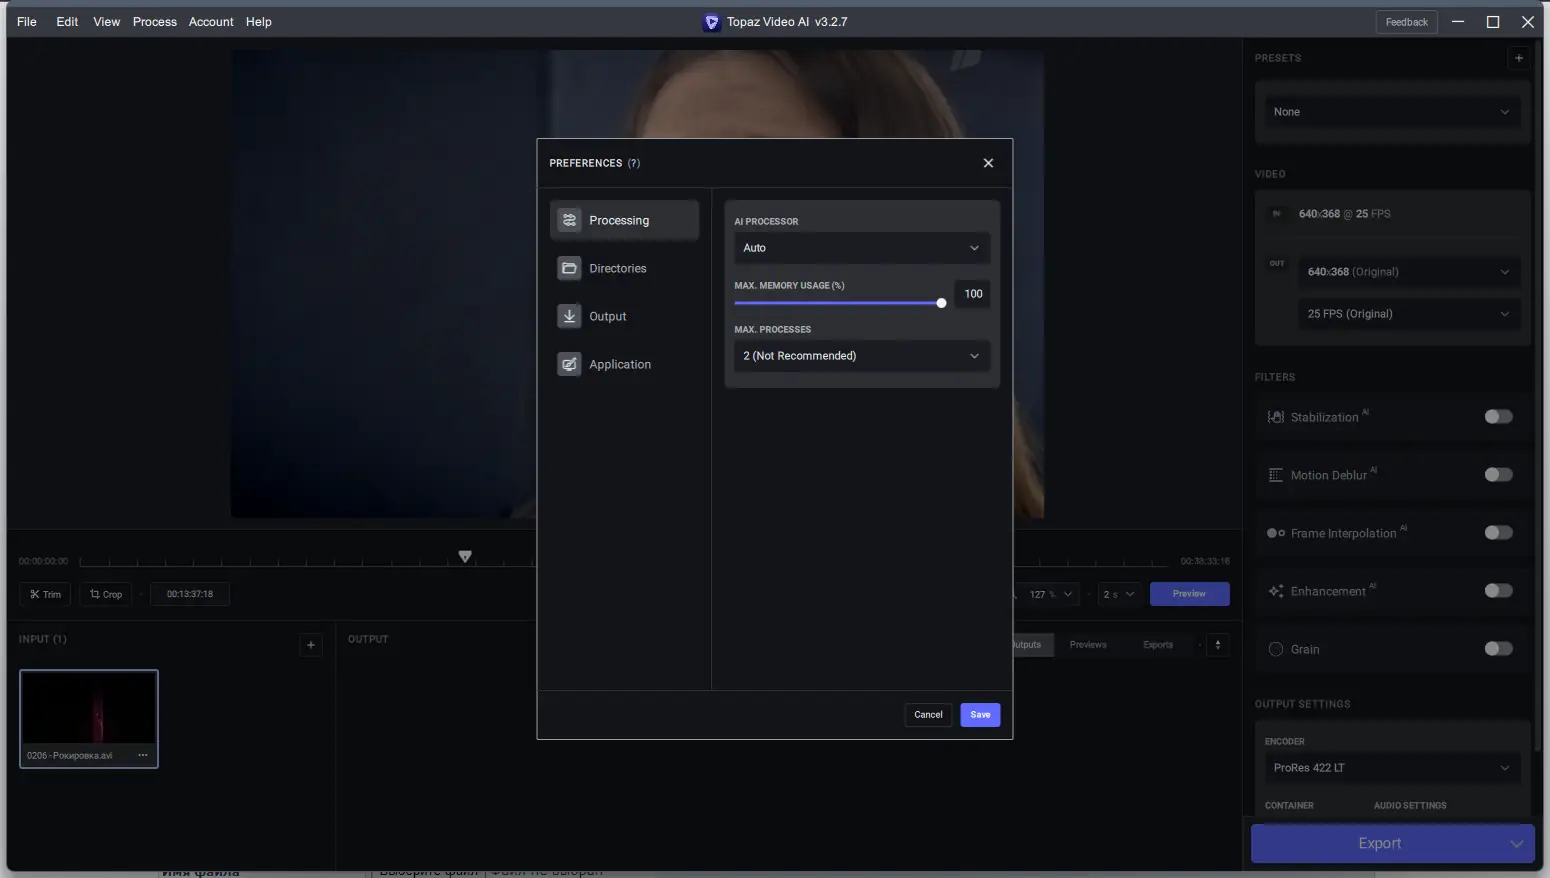Open the Processing preferences section

(x=624, y=220)
